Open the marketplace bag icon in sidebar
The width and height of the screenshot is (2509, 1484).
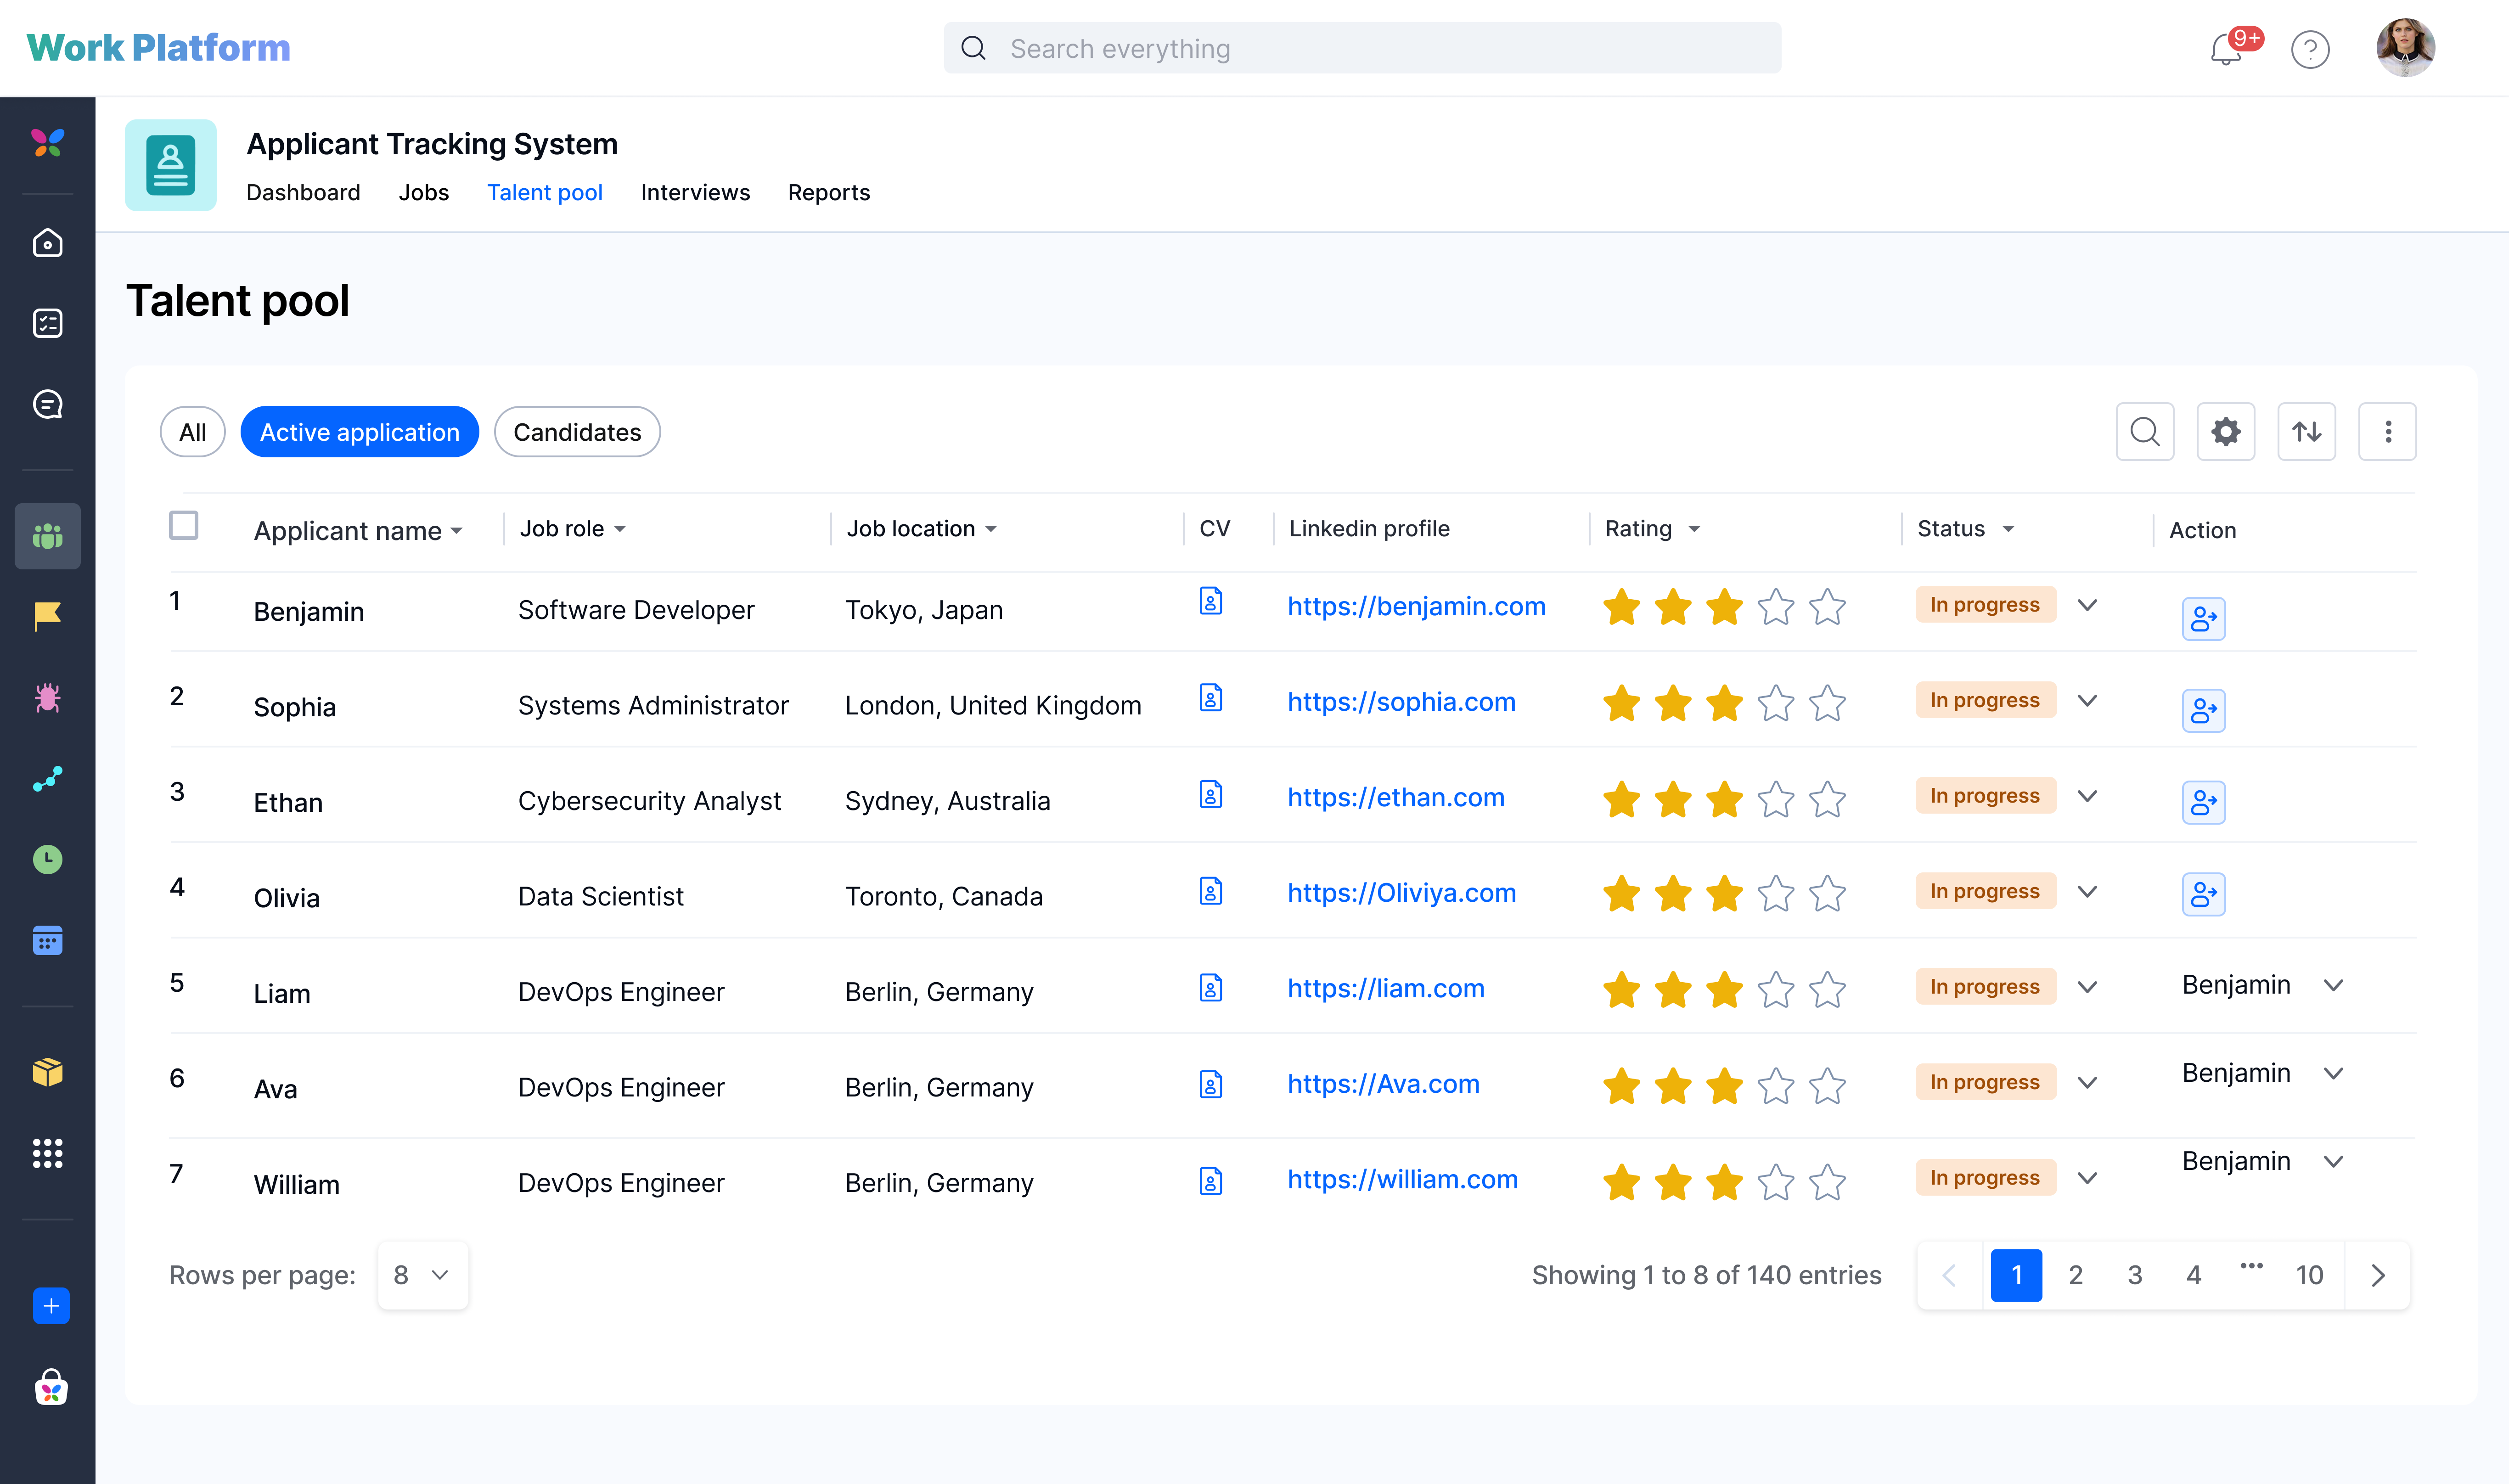click(51, 1387)
